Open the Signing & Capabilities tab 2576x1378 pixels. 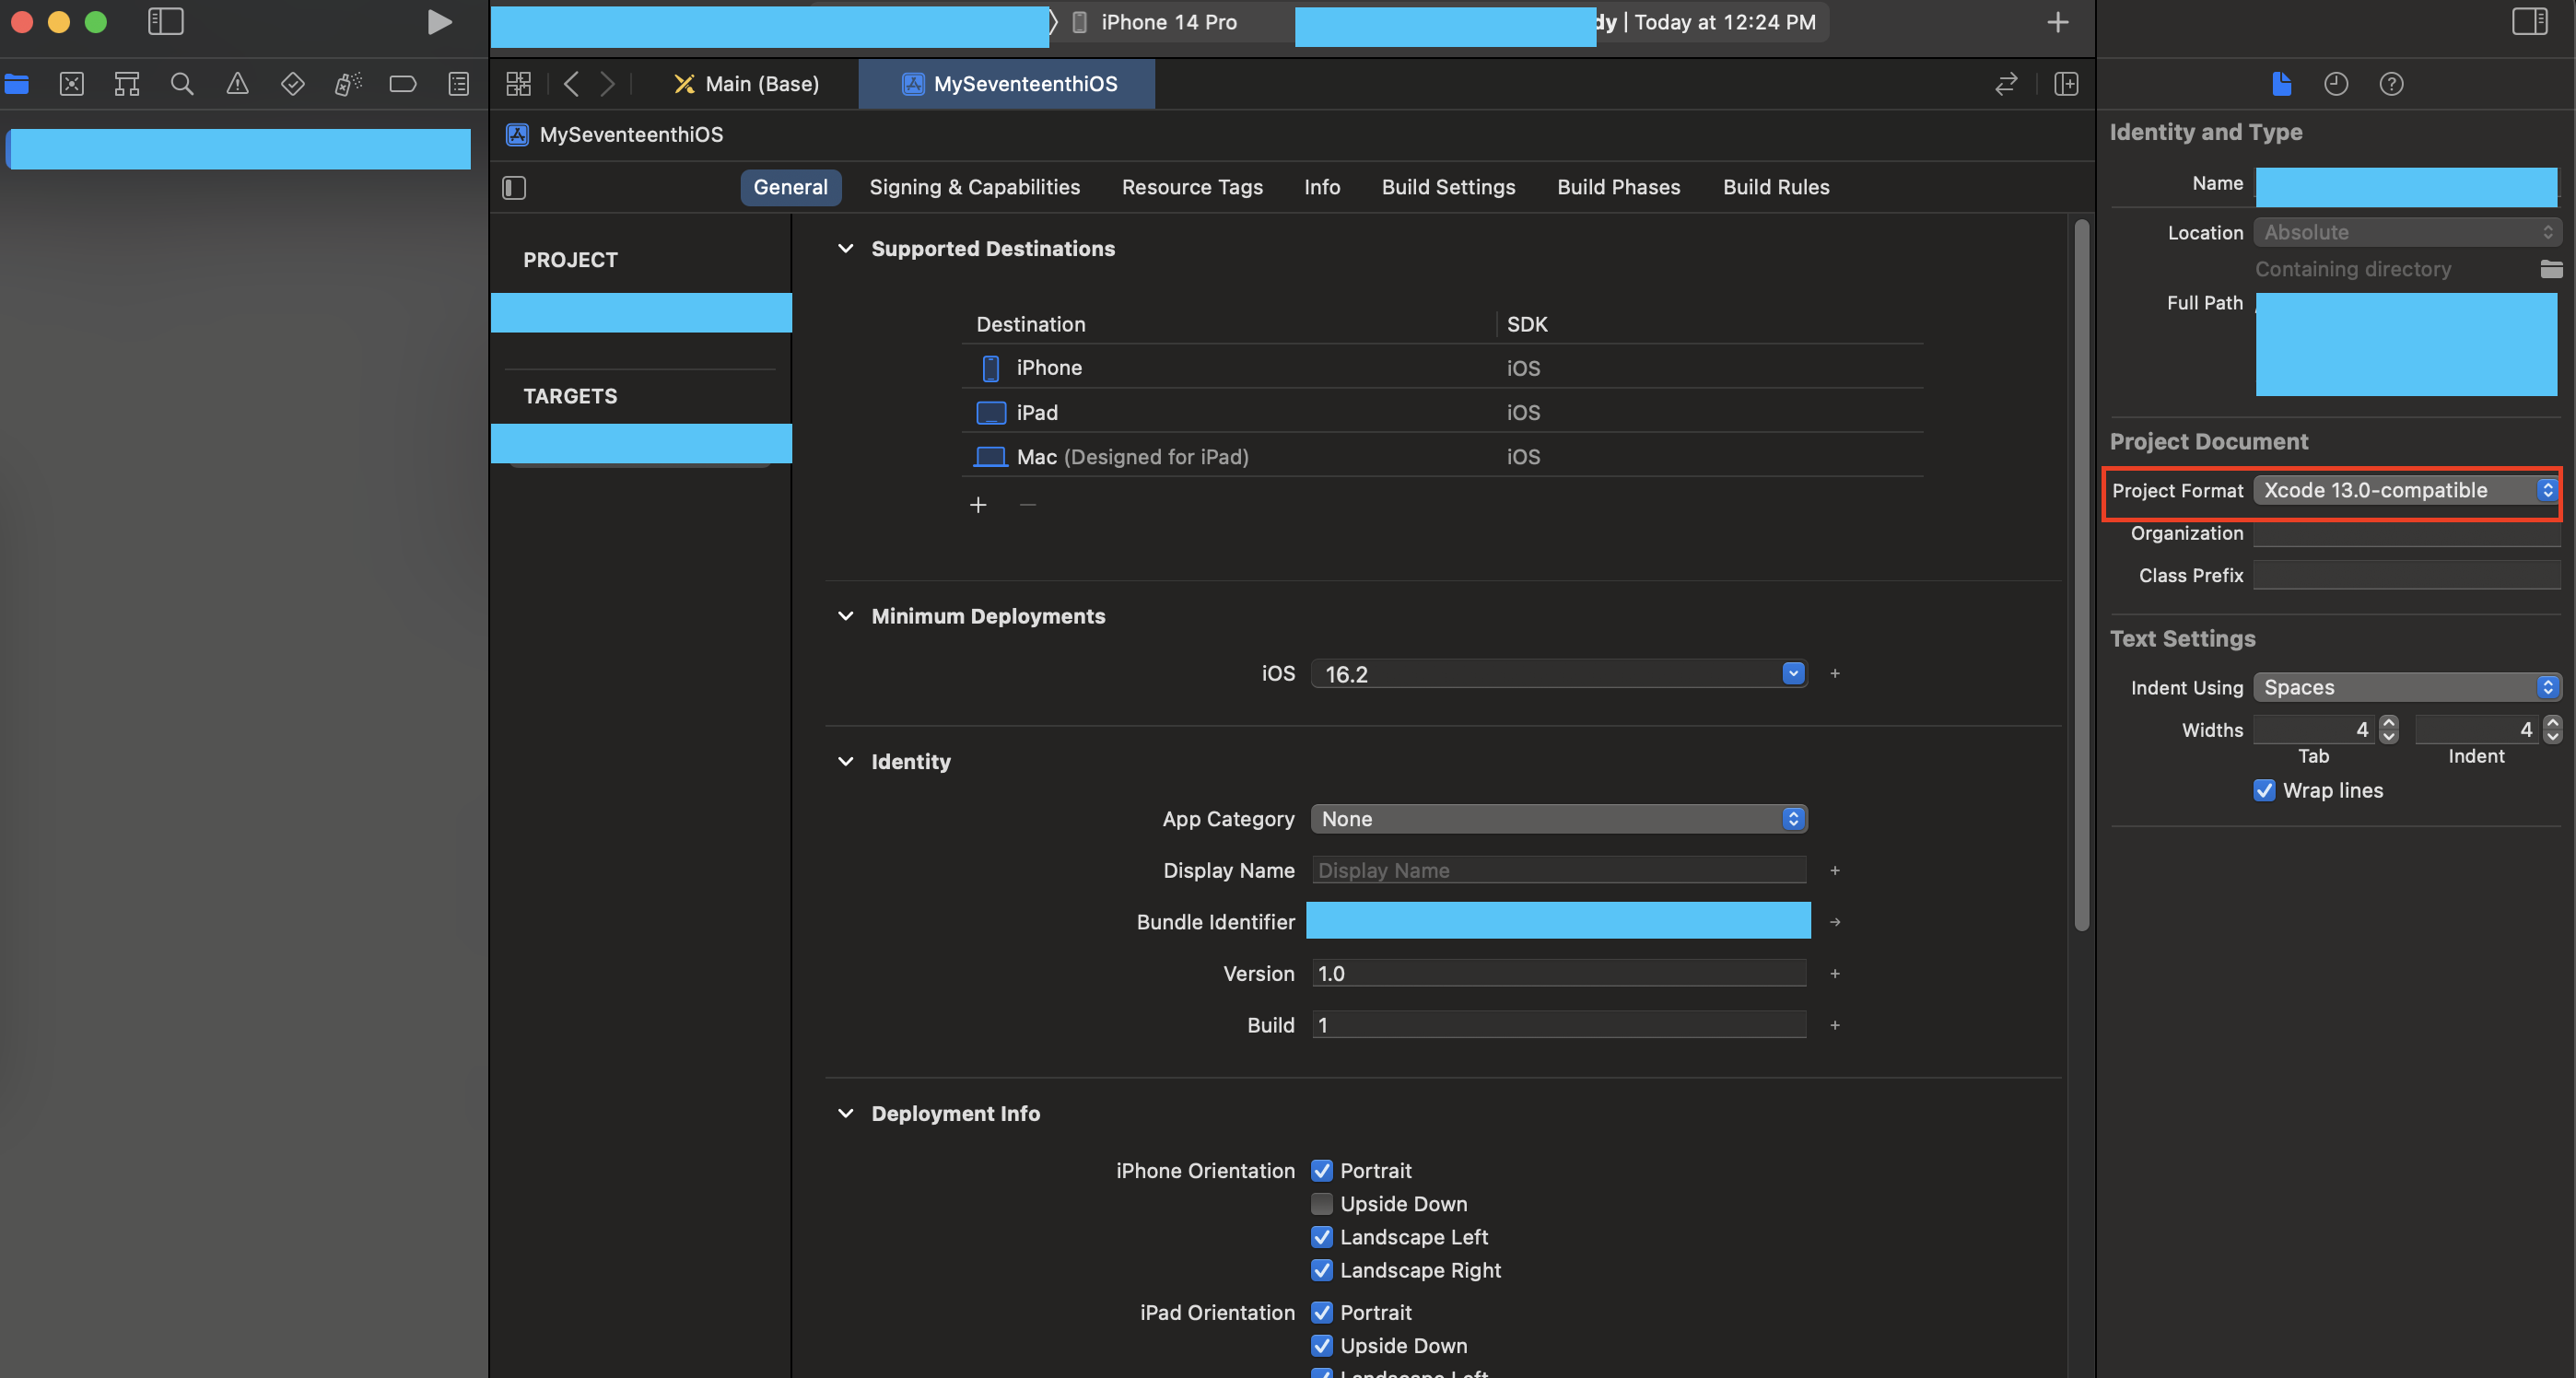tap(974, 187)
